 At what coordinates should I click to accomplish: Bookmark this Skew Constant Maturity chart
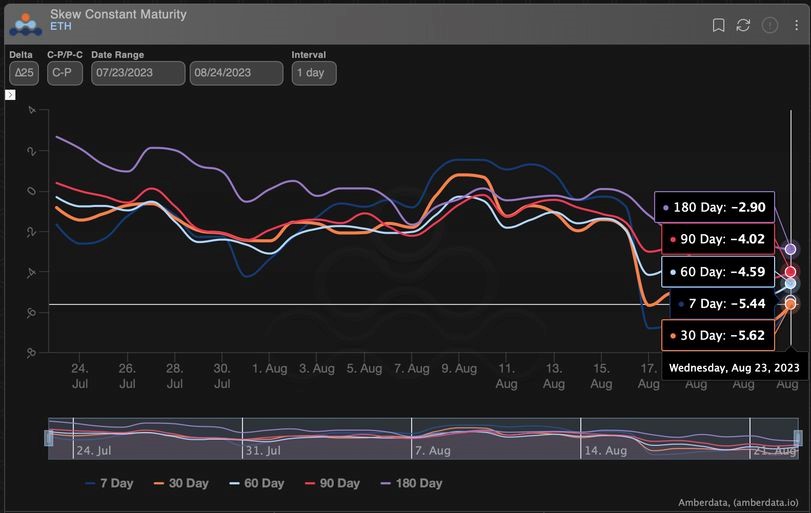(x=718, y=25)
